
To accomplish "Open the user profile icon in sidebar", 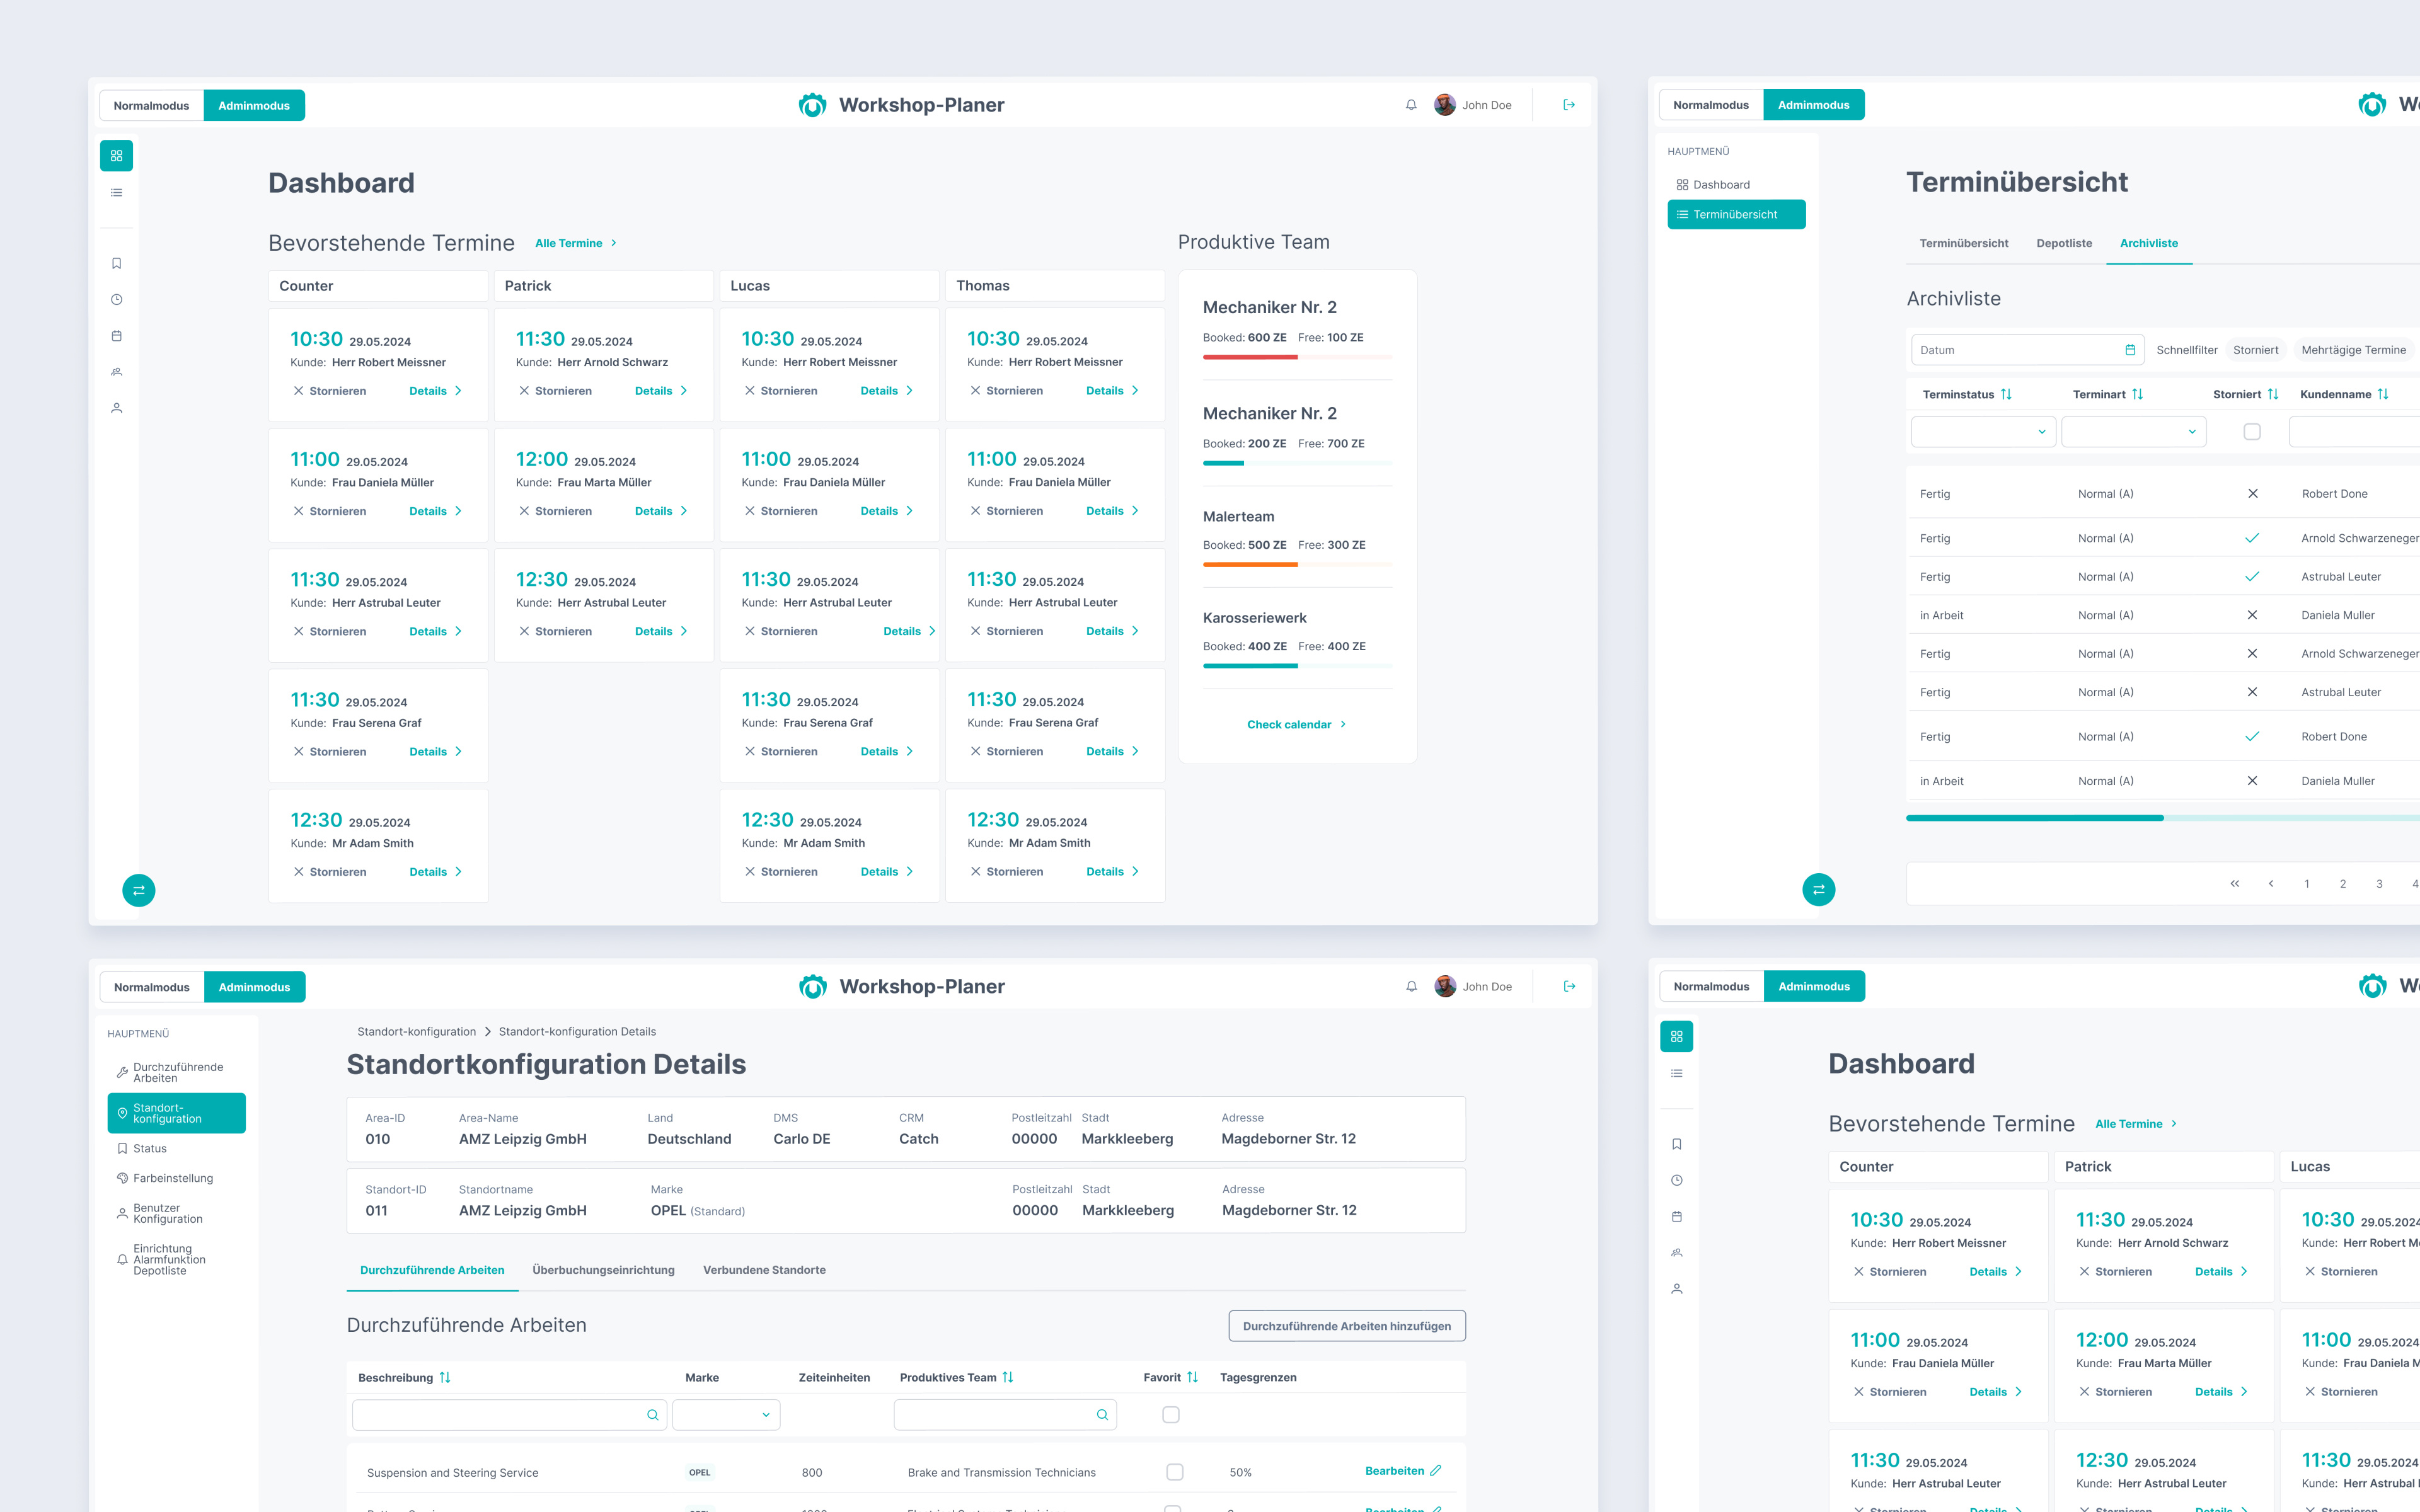I will [x=116, y=407].
